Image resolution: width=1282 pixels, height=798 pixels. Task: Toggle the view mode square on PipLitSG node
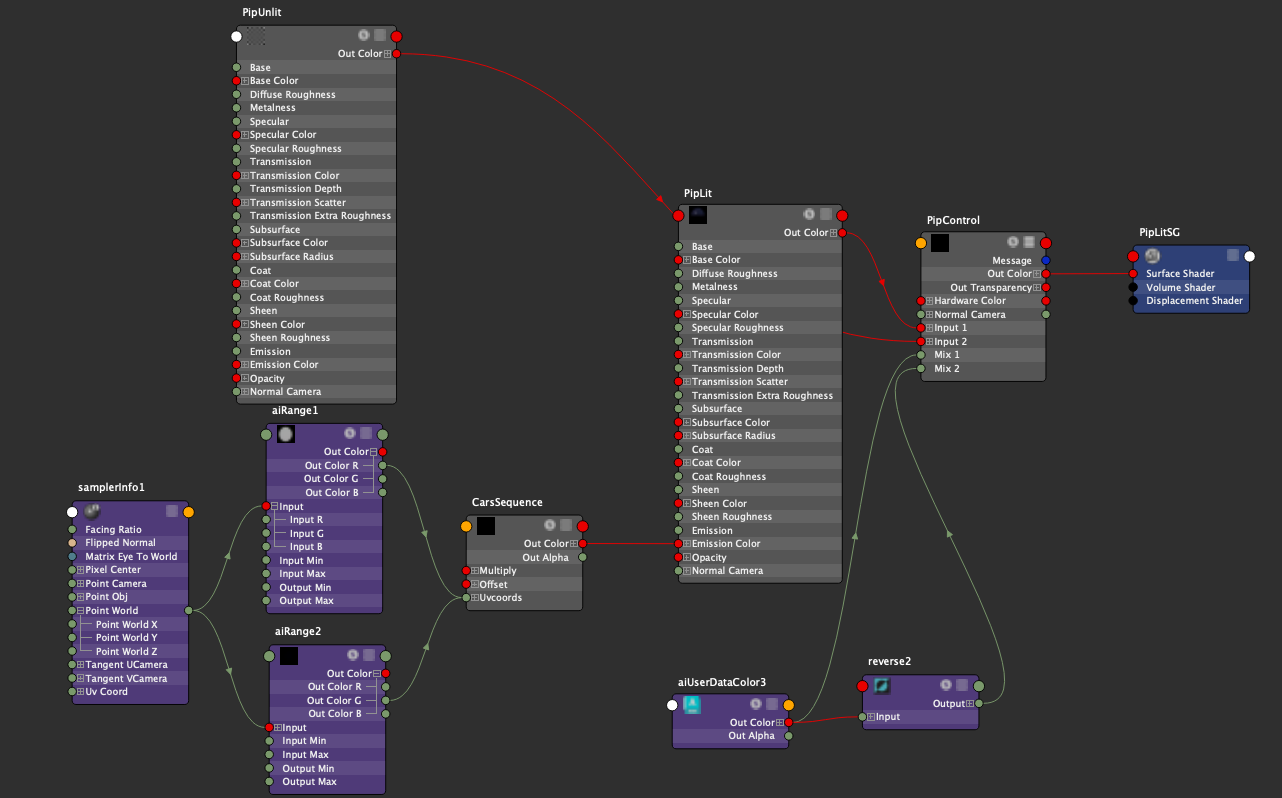pyautogui.click(x=1233, y=255)
